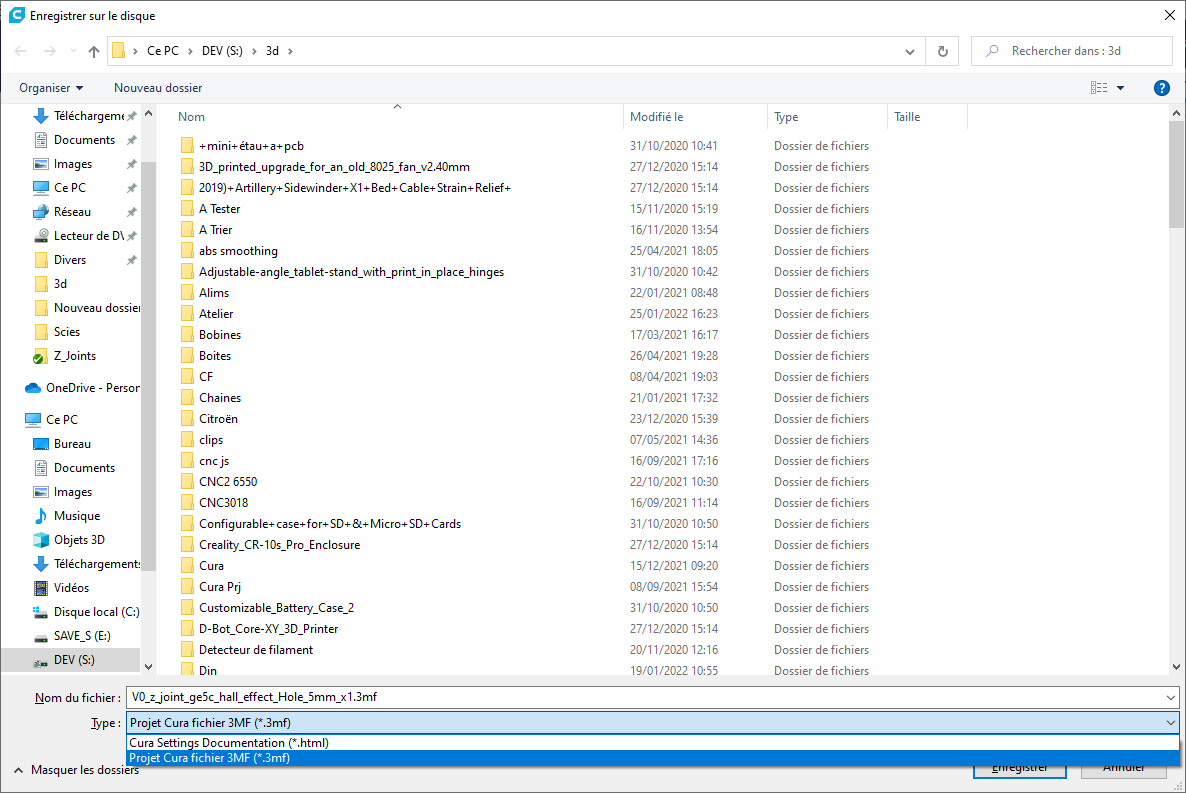Sort by the Modifié le column header

pos(657,117)
